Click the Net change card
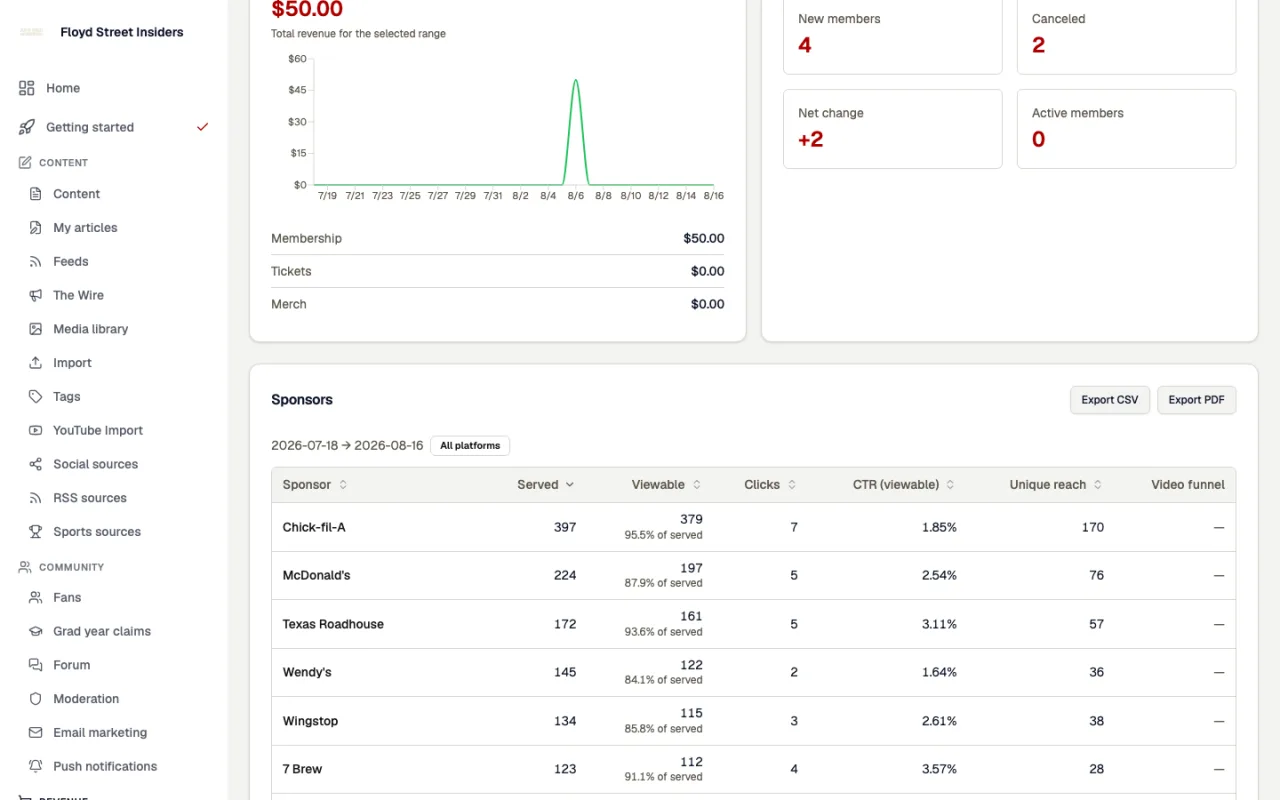The image size is (1280, 800). click(x=893, y=129)
